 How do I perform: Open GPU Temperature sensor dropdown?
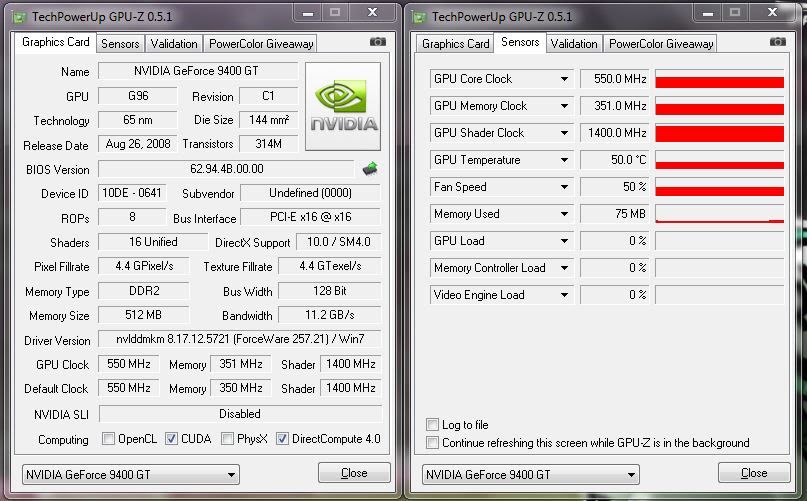tap(564, 160)
